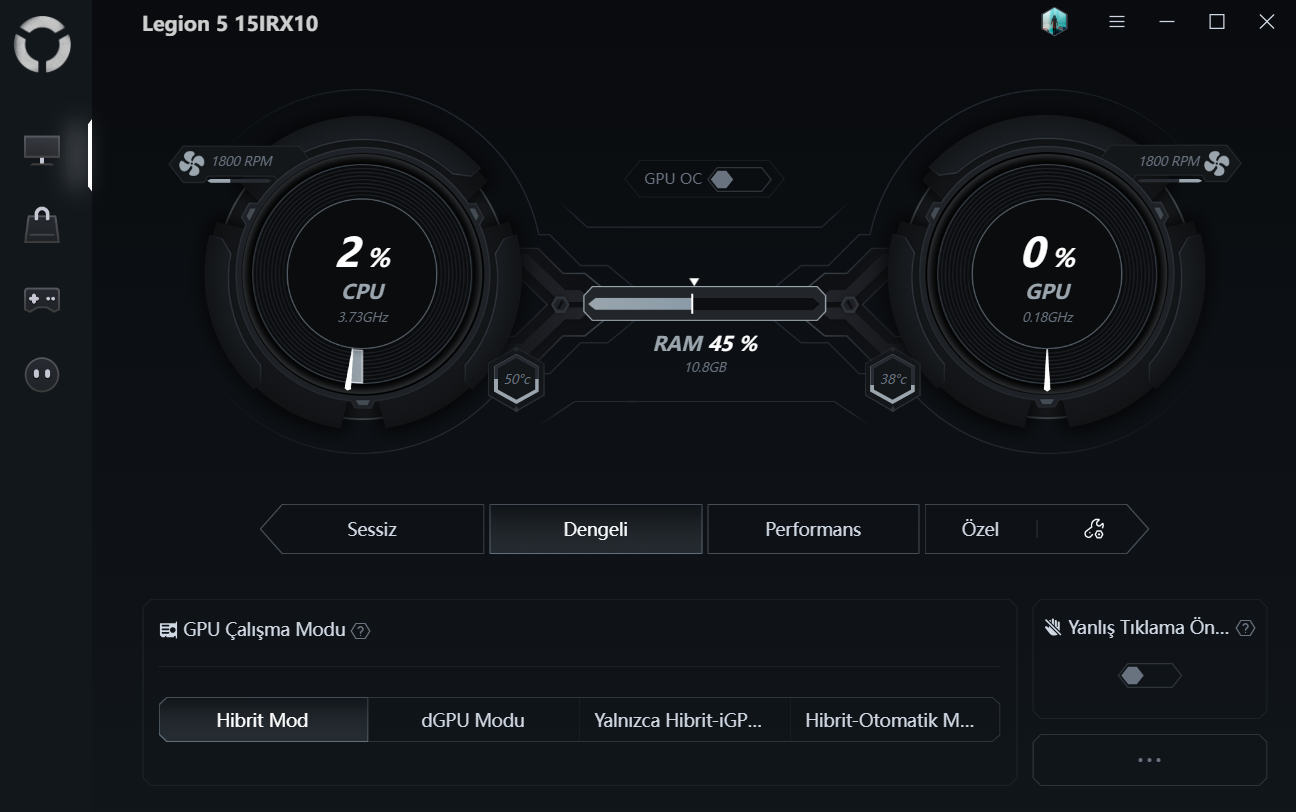Click the Legion 5 15IRX10 device title

pos(230,24)
